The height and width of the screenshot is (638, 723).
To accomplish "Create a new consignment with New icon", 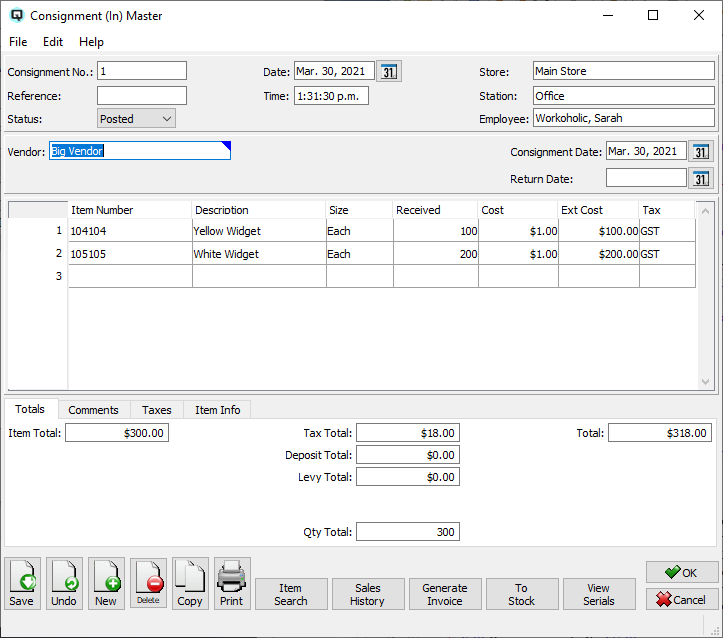I will [107, 584].
